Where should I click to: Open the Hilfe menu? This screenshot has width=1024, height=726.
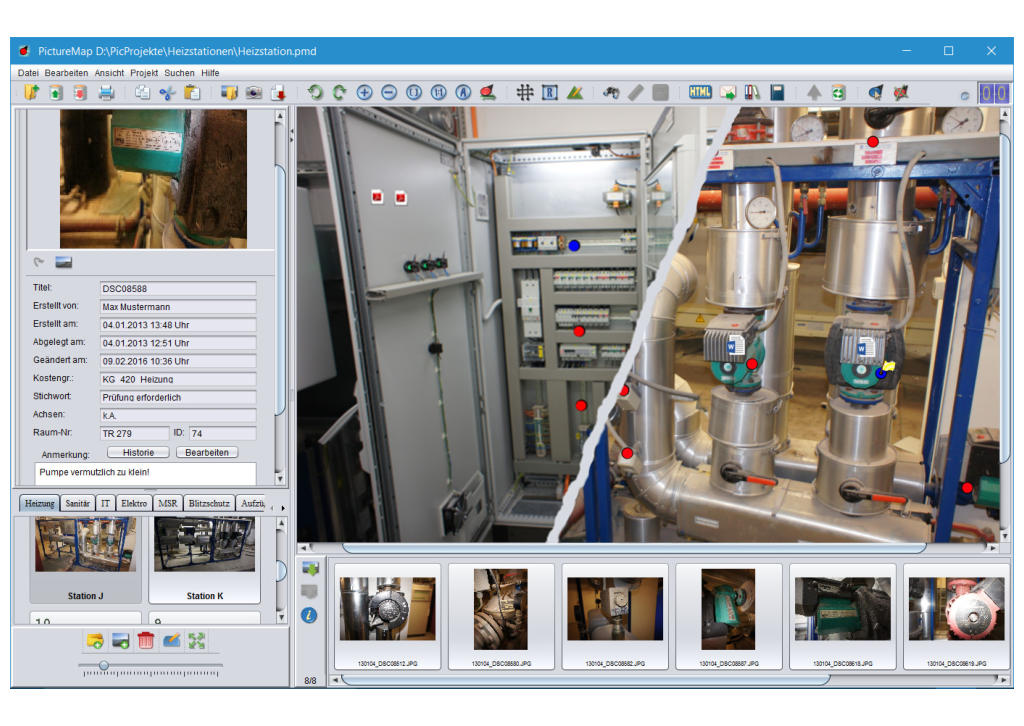pos(210,73)
